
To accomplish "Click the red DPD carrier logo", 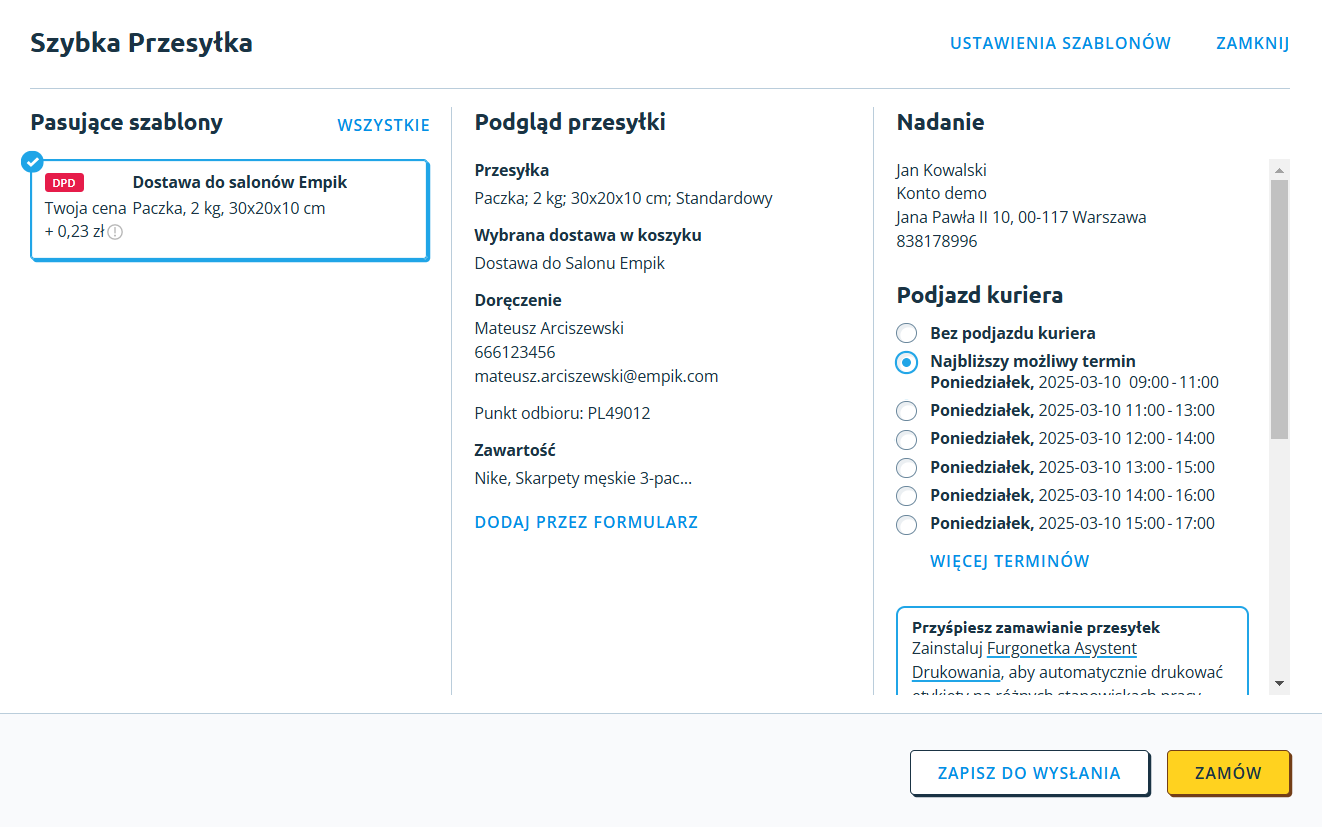I will (x=64, y=182).
